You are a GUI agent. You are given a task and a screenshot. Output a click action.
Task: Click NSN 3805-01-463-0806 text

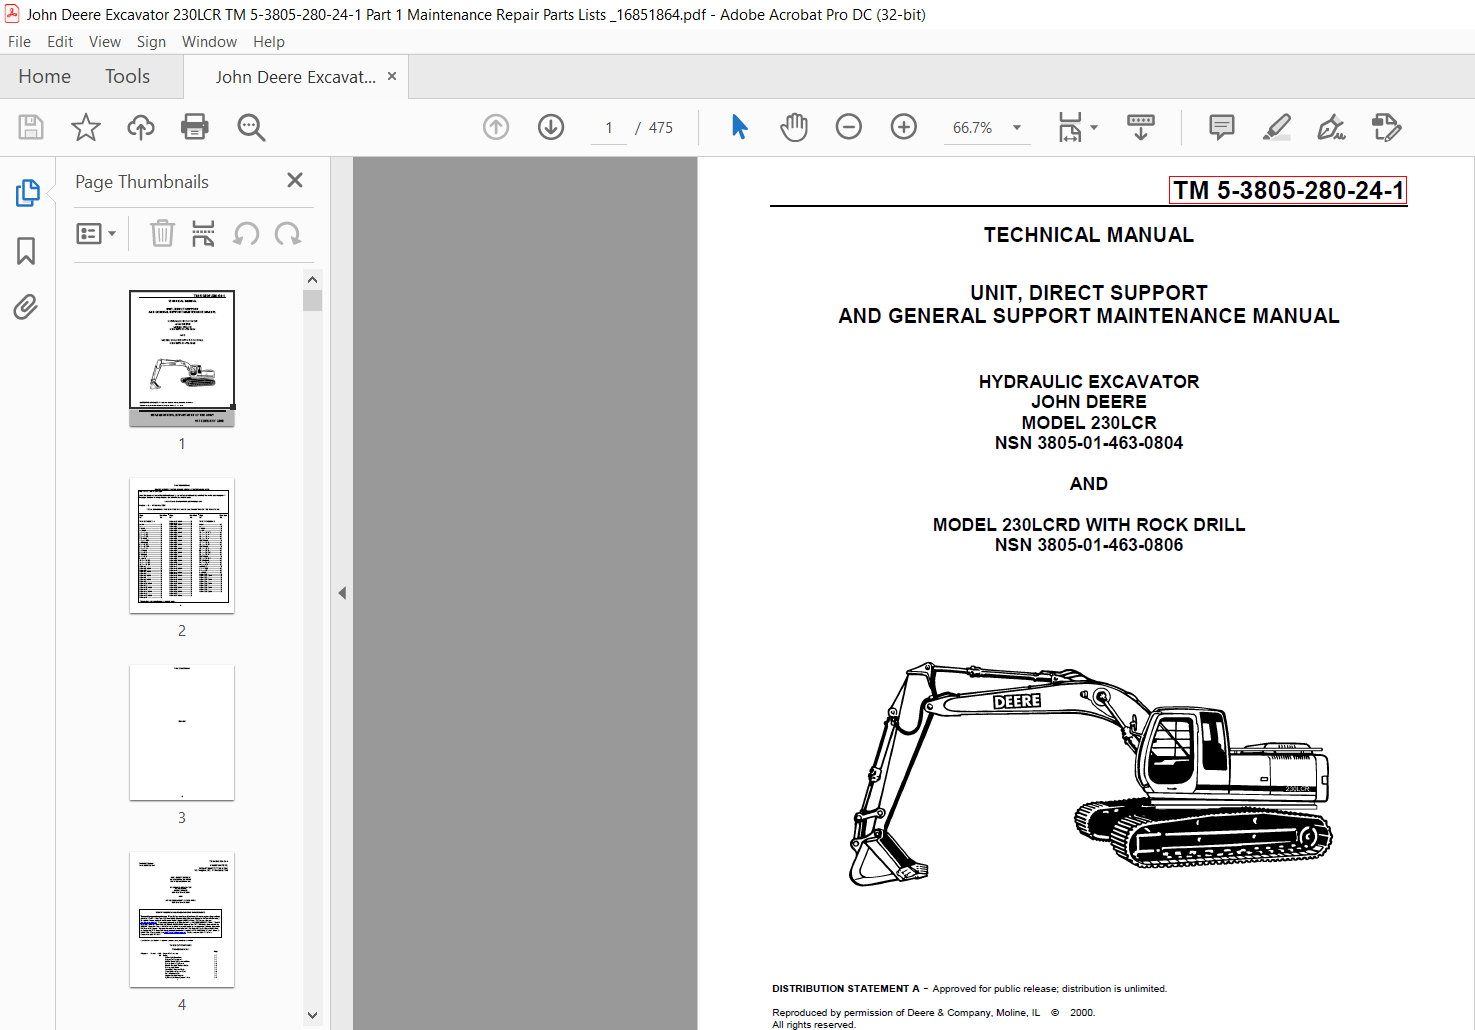coord(1088,545)
